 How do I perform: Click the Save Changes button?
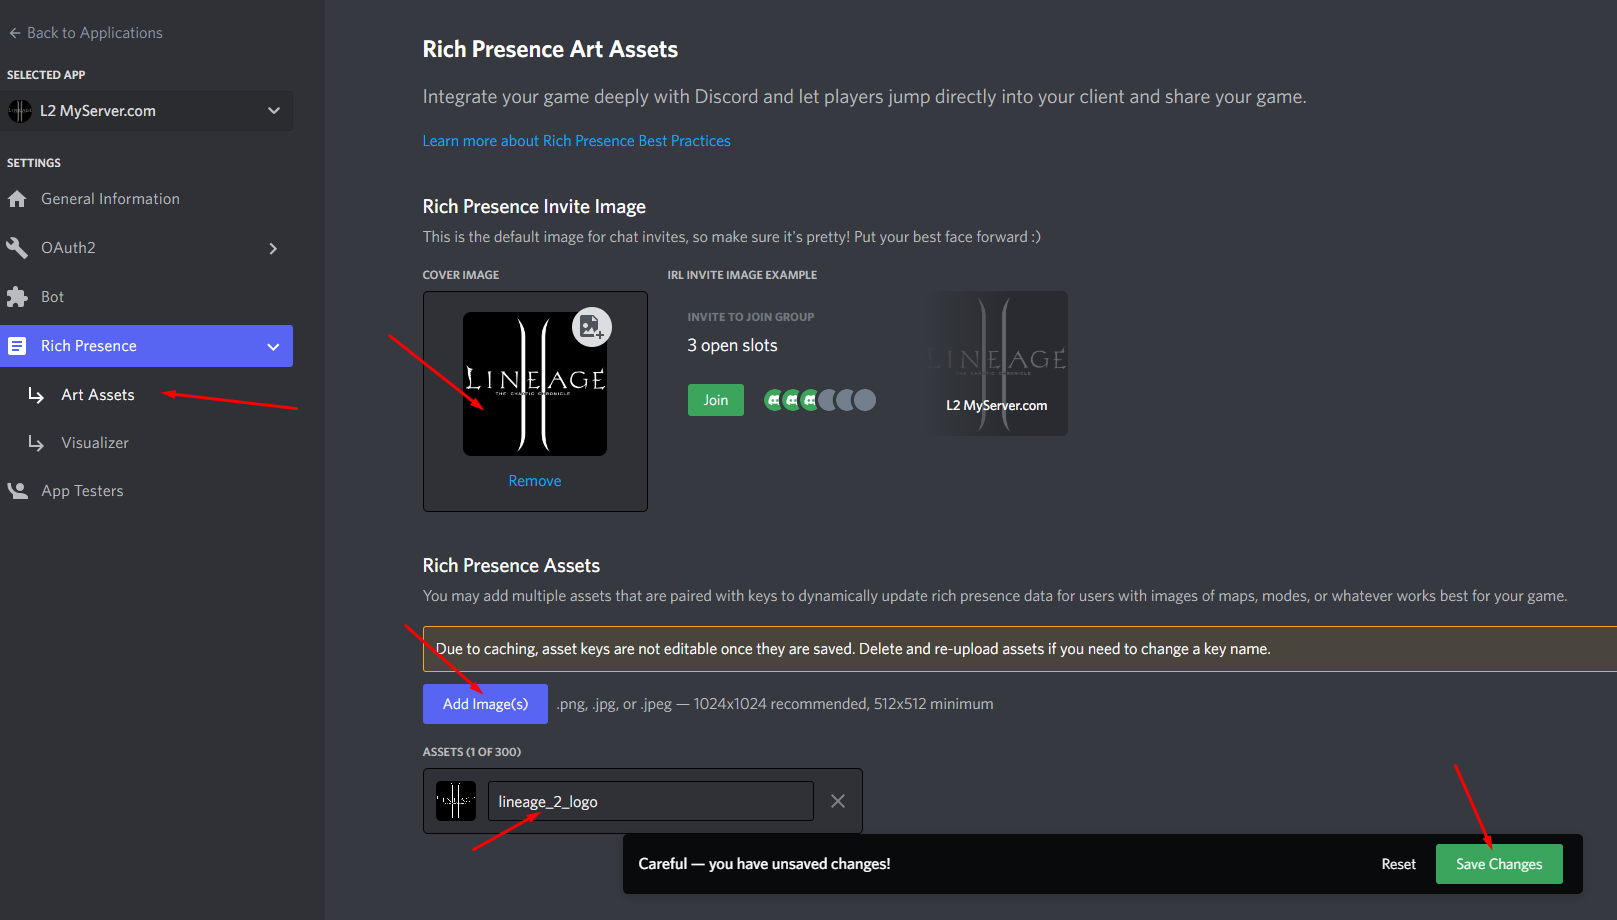pyautogui.click(x=1499, y=864)
